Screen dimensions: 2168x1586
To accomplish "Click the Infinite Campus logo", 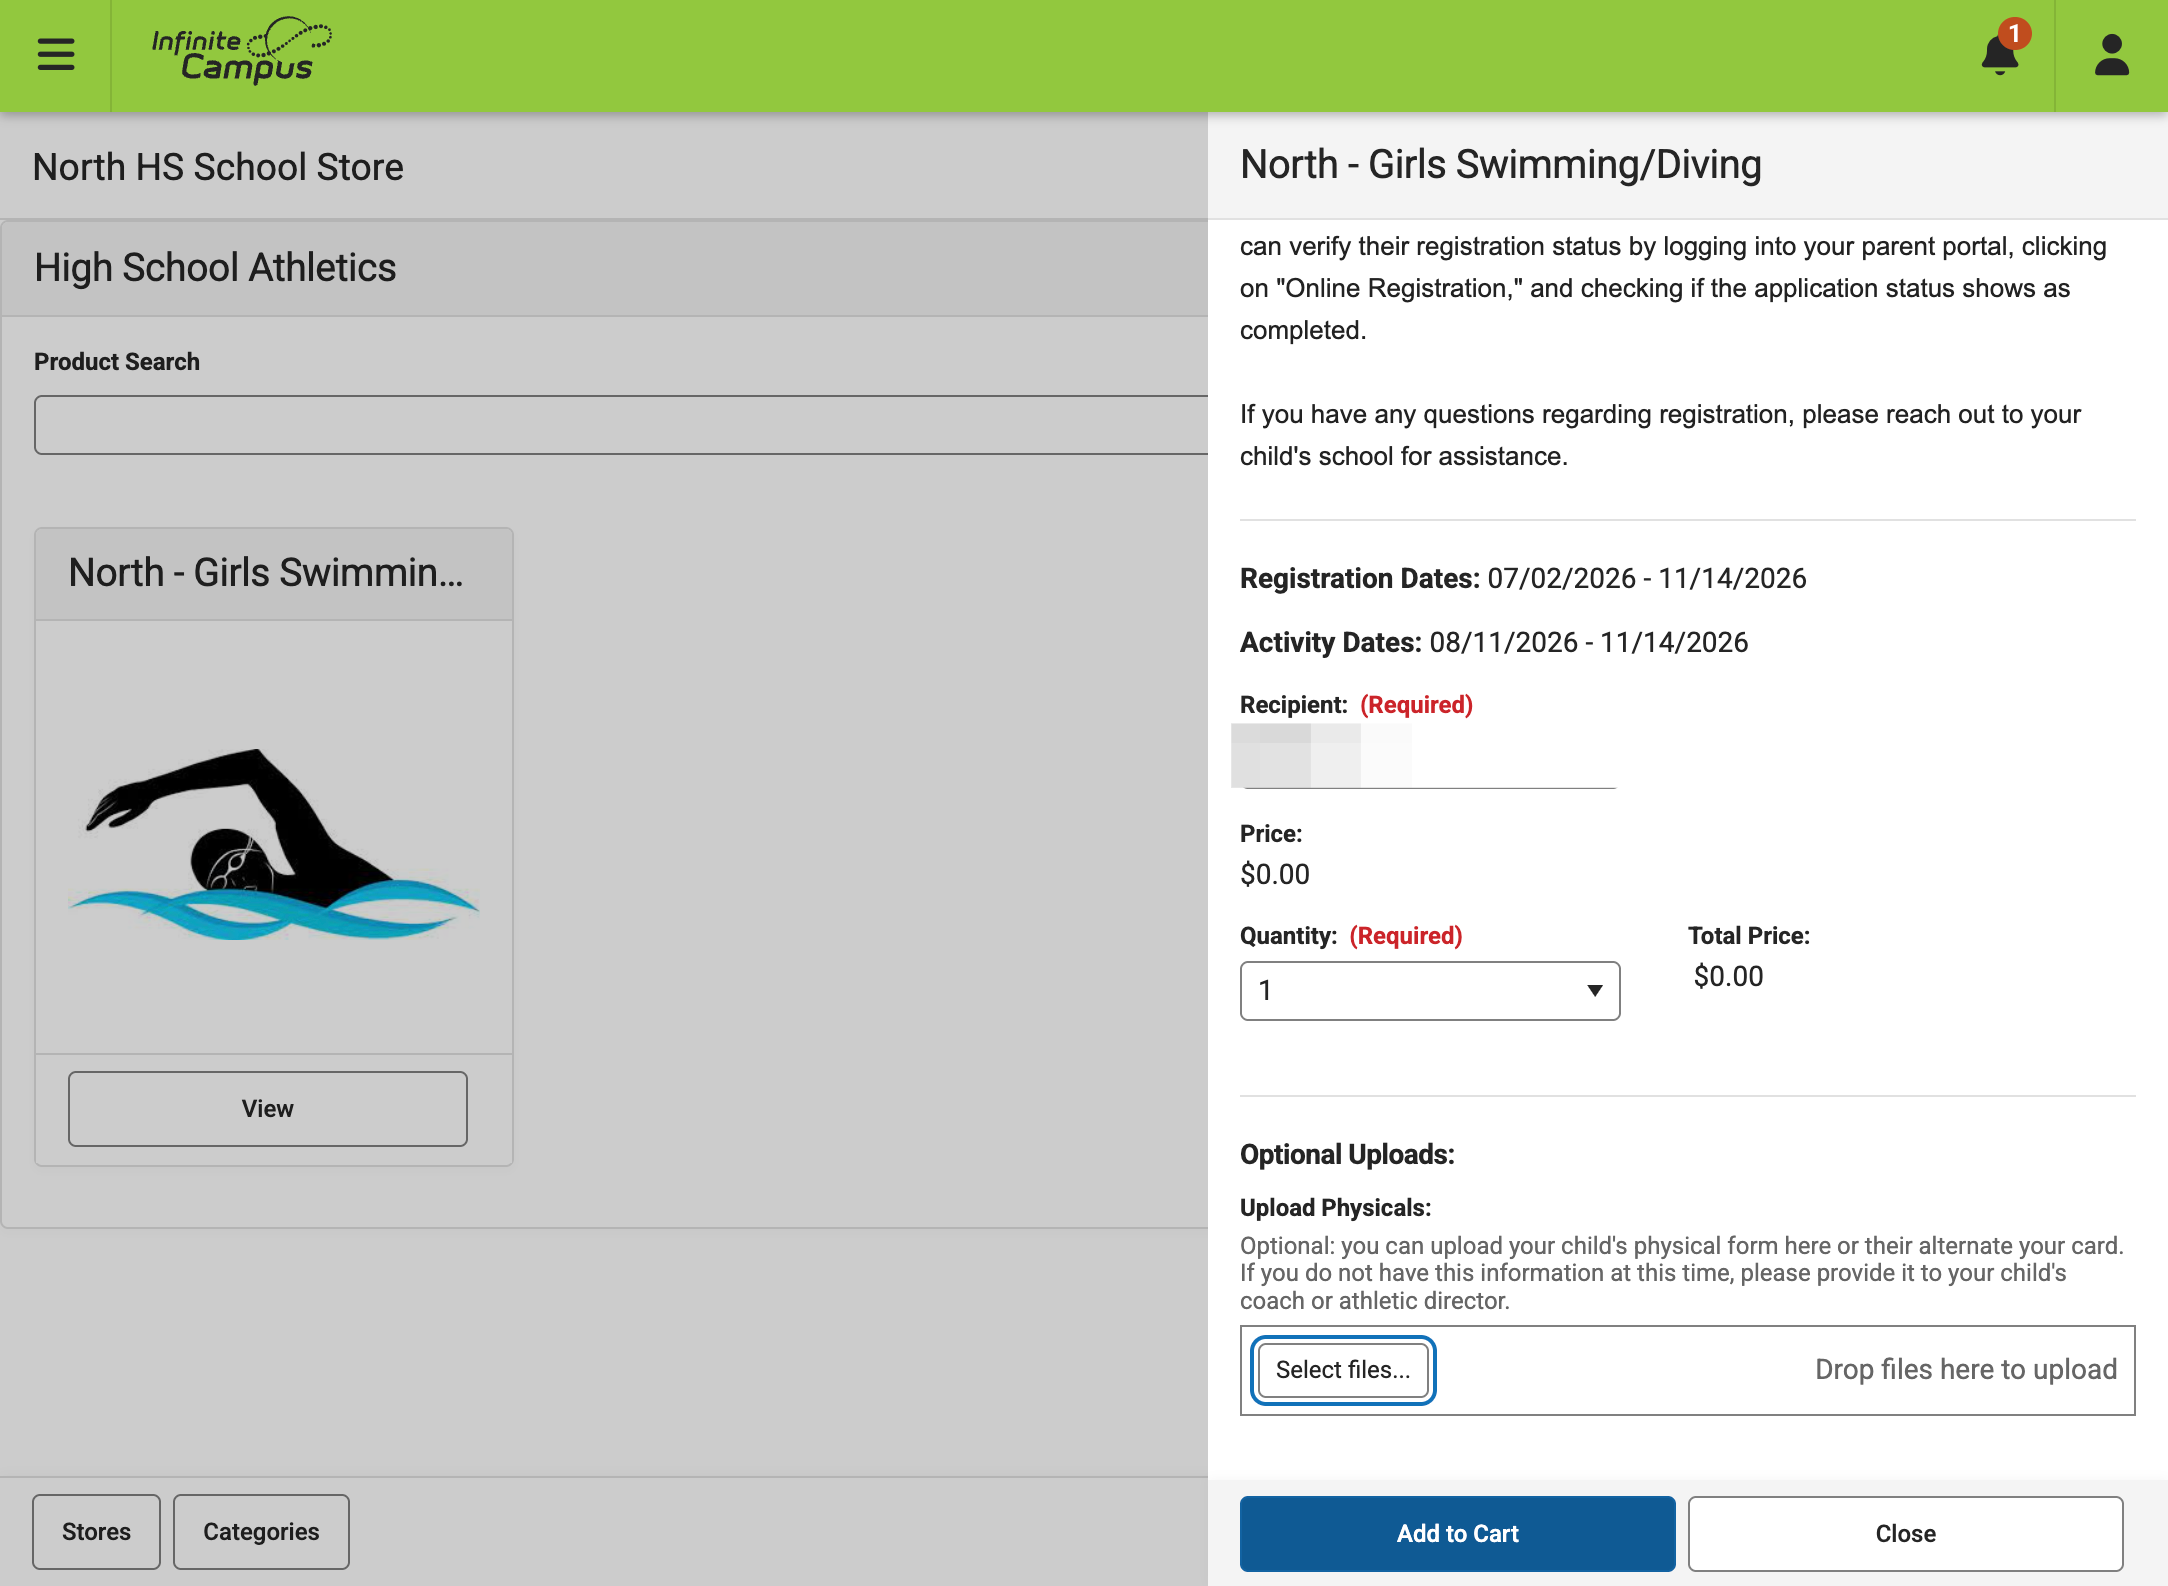I will (242, 50).
